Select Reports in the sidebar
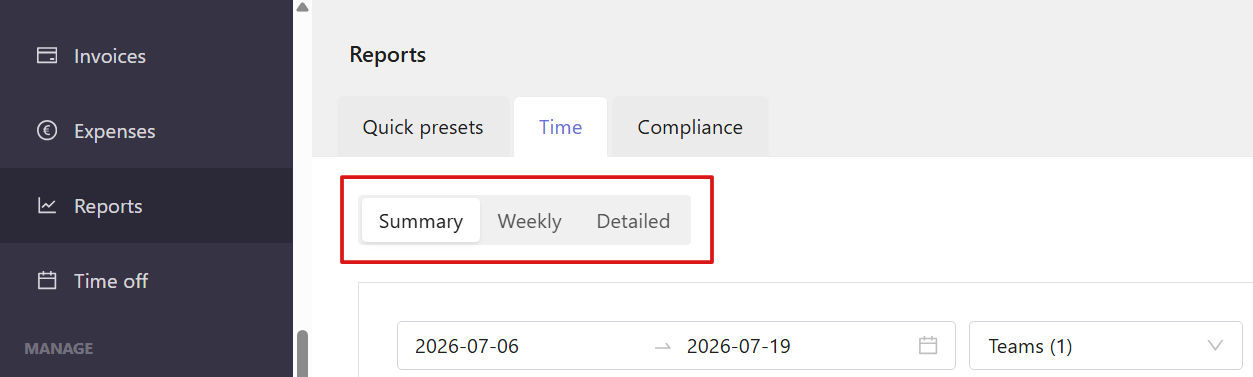 pyautogui.click(x=146, y=206)
